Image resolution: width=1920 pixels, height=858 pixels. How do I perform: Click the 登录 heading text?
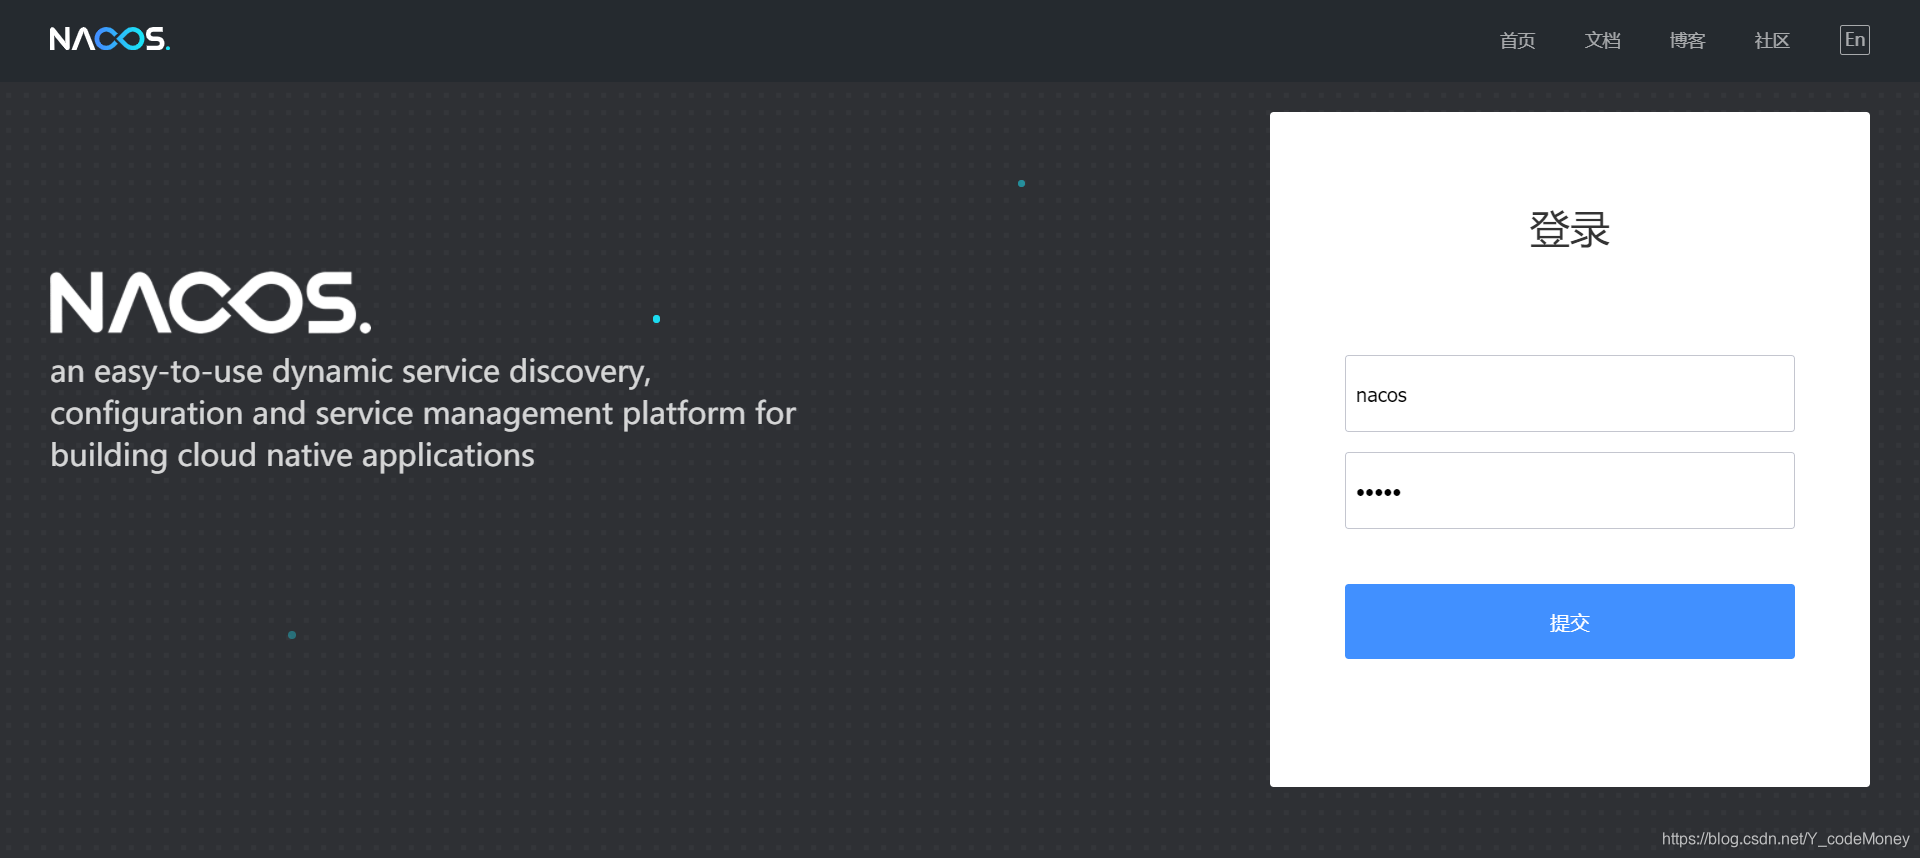tap(1570, 230)
